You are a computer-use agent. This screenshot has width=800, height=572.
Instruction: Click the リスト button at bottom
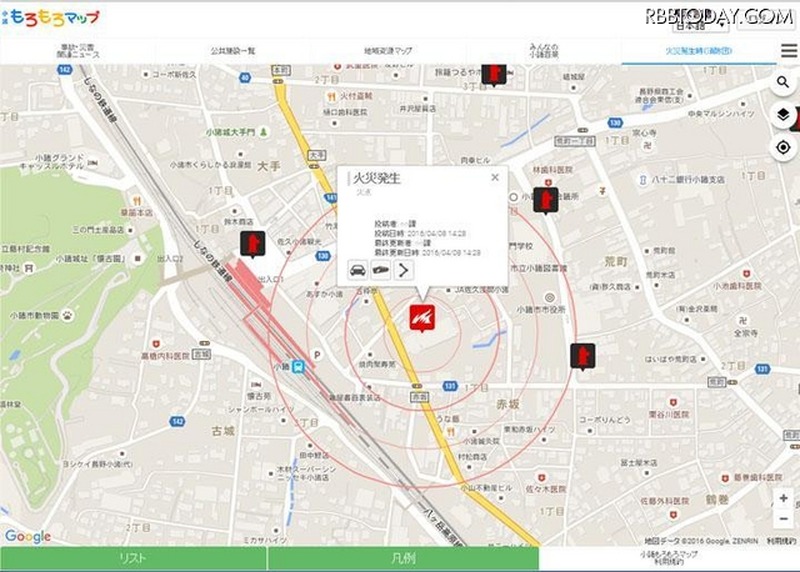click(133, 559)
